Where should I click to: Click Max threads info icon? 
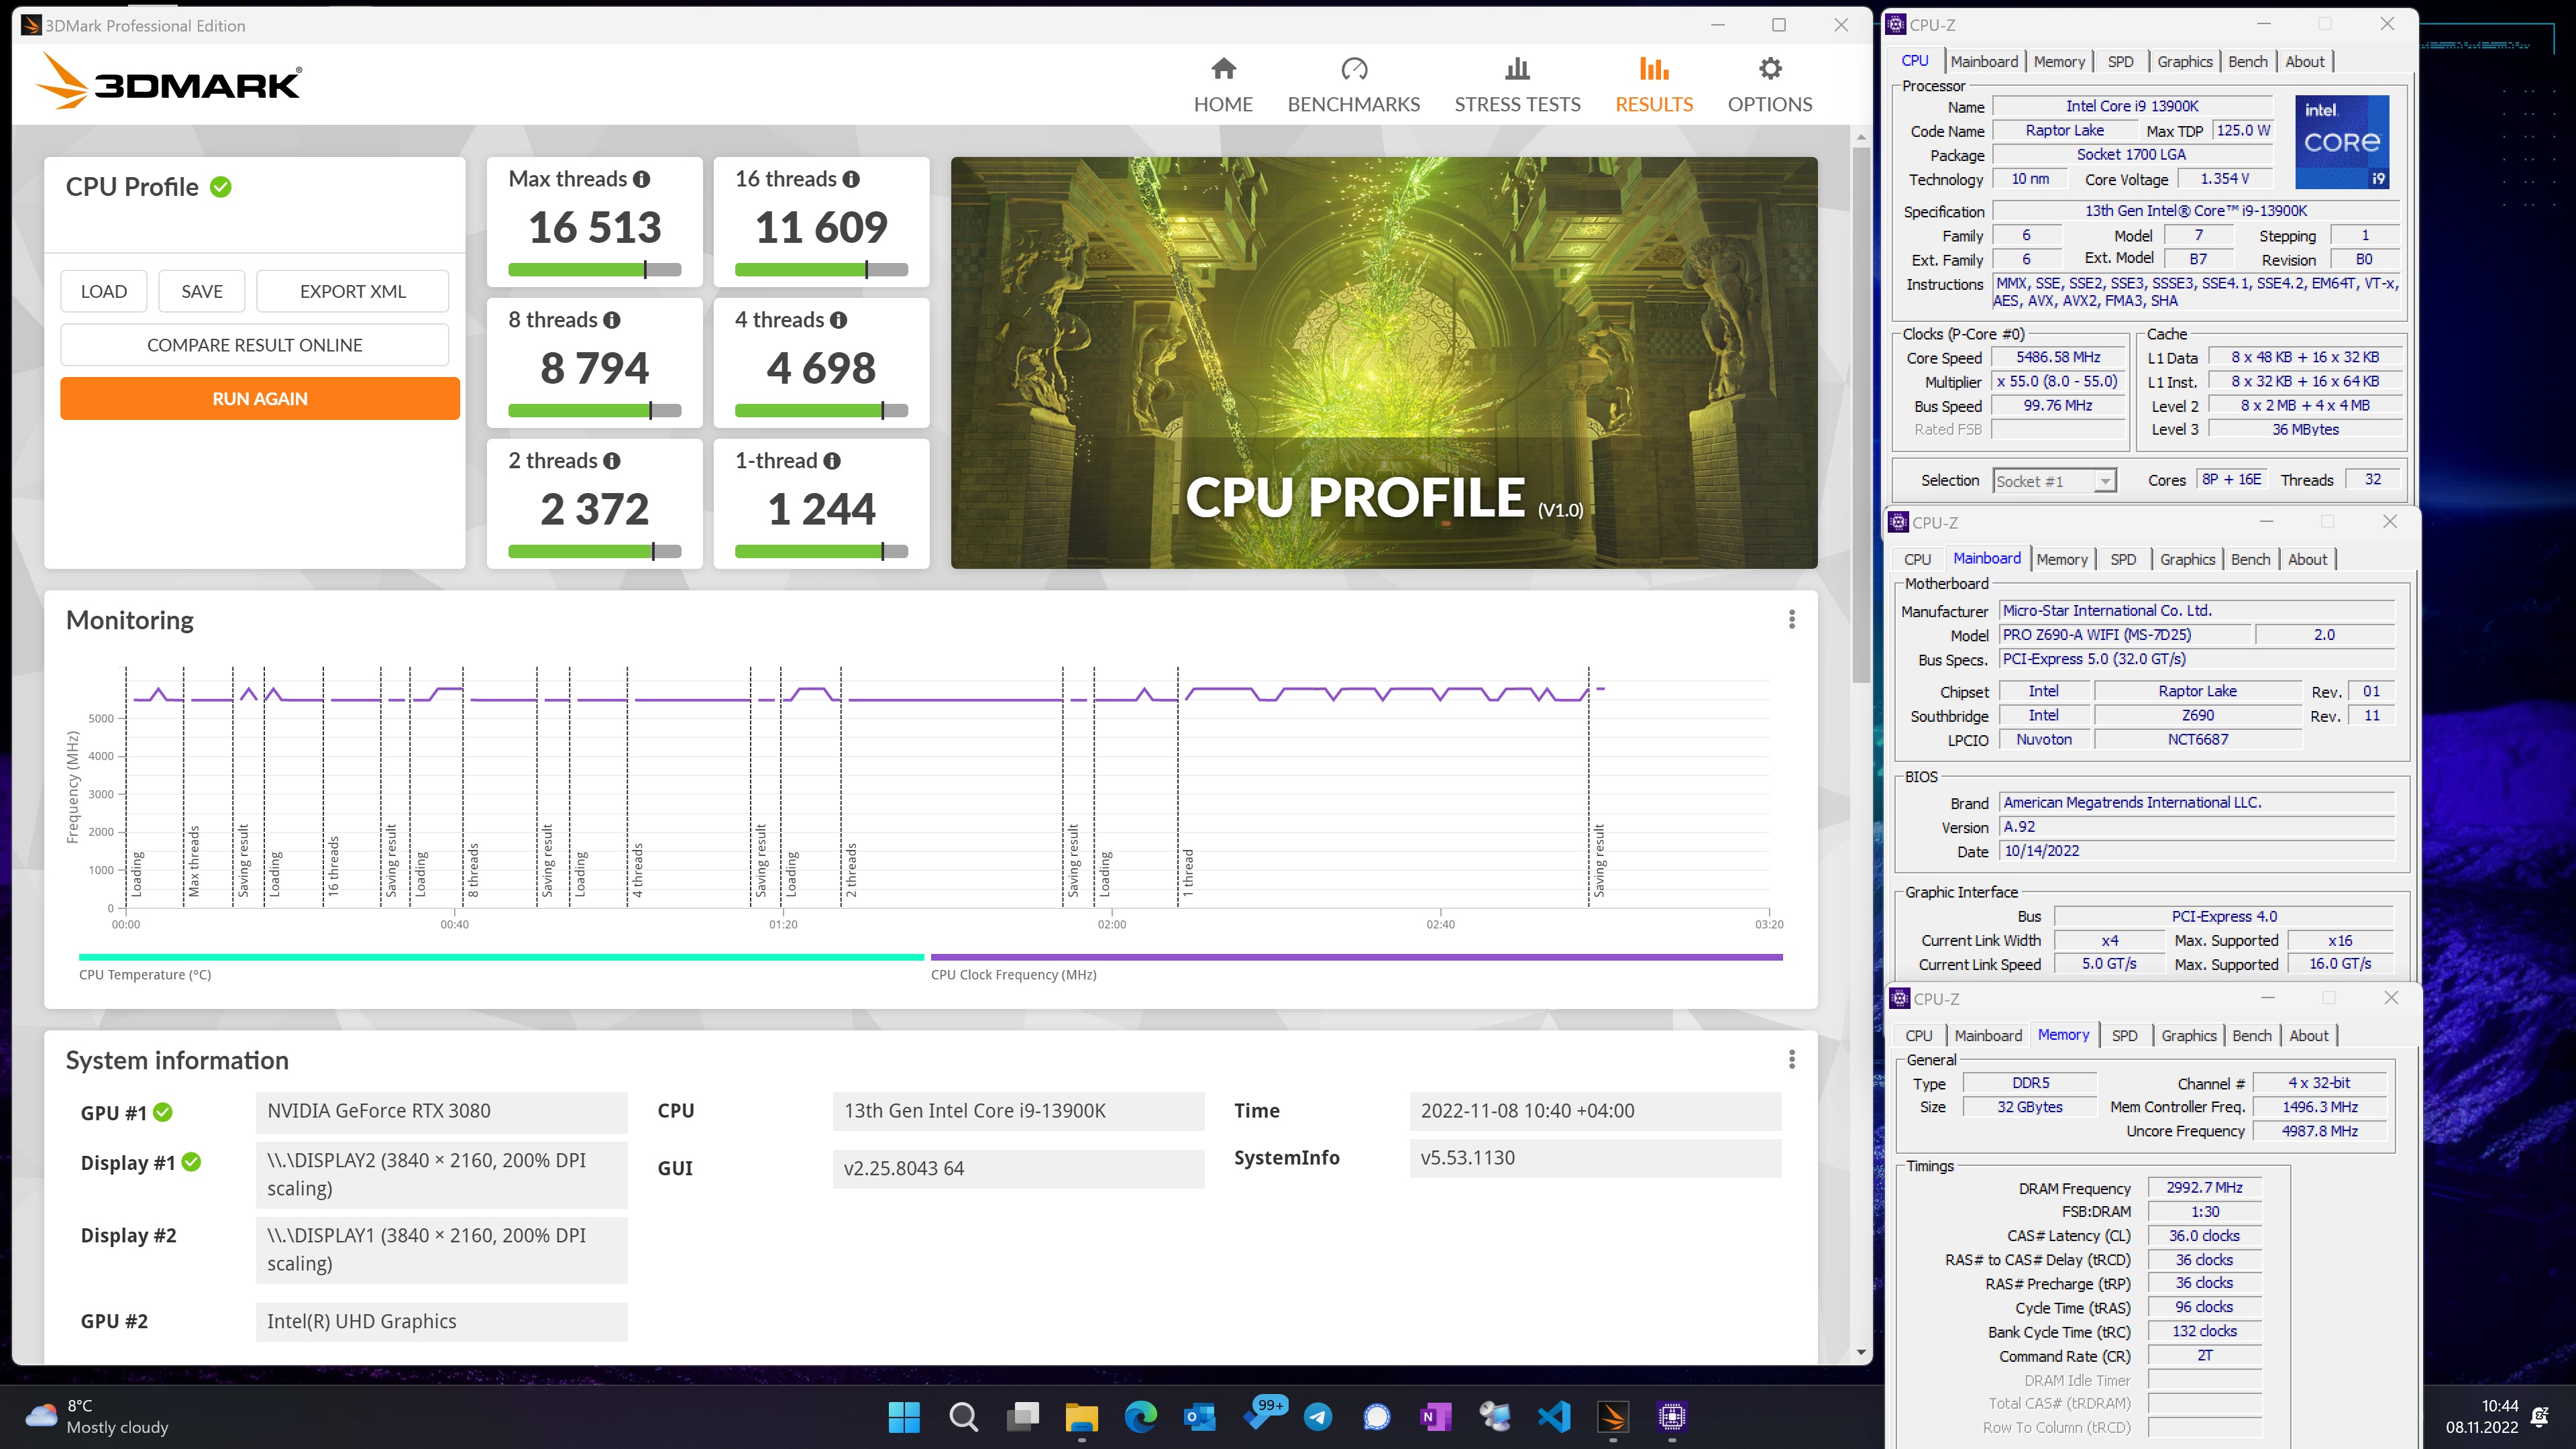tap(642, 179)
